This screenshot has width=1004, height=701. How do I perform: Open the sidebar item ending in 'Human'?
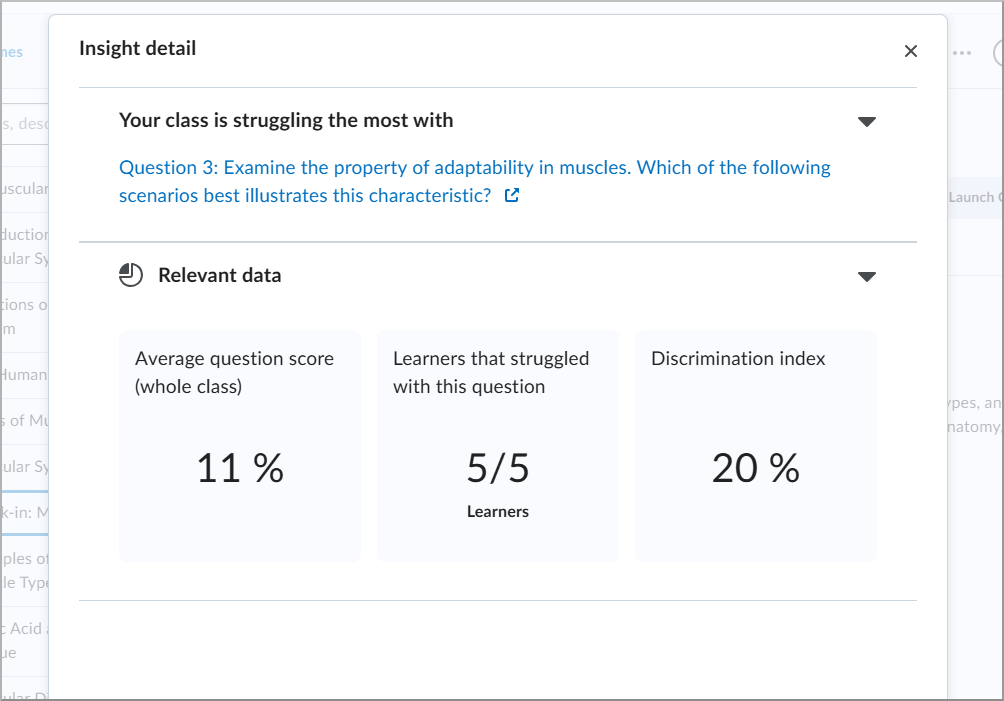pyautogui.click(x=24, y=375)
